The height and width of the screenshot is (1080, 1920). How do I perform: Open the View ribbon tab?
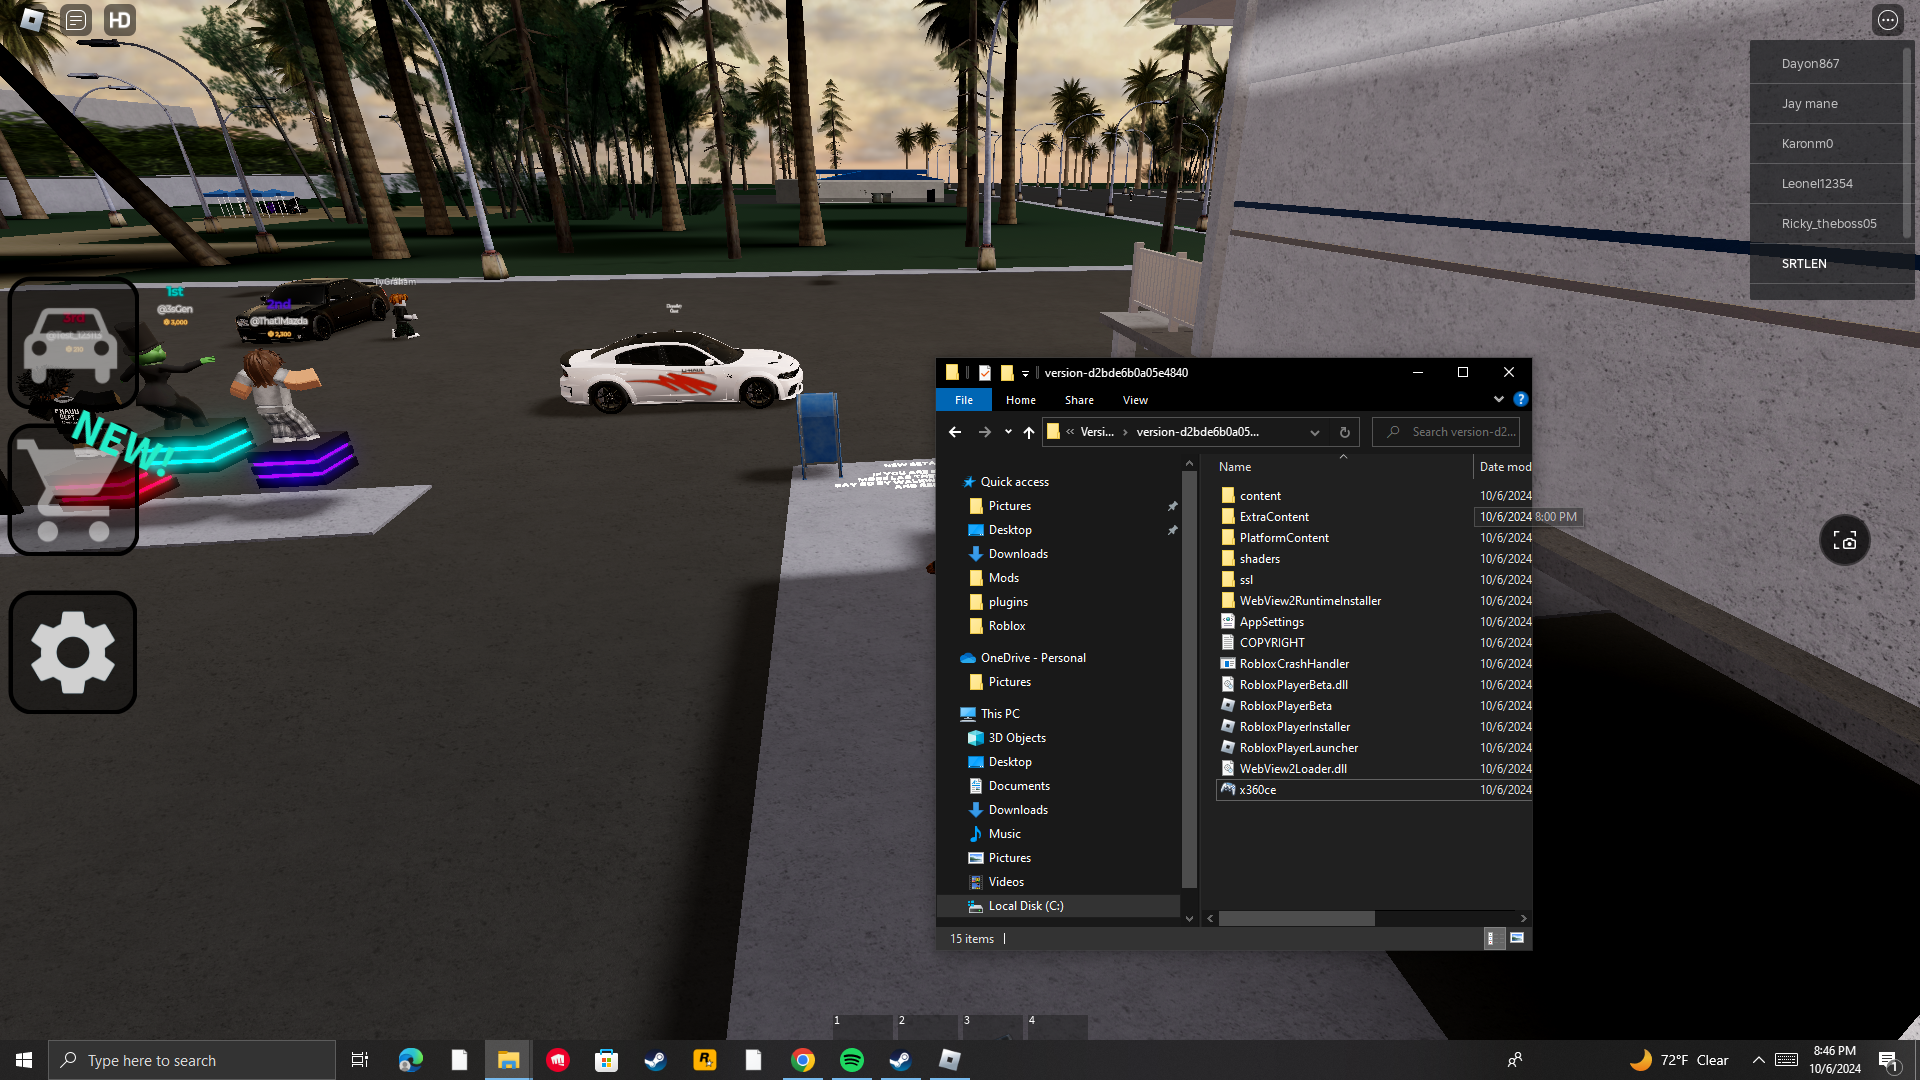[1135, 400]
